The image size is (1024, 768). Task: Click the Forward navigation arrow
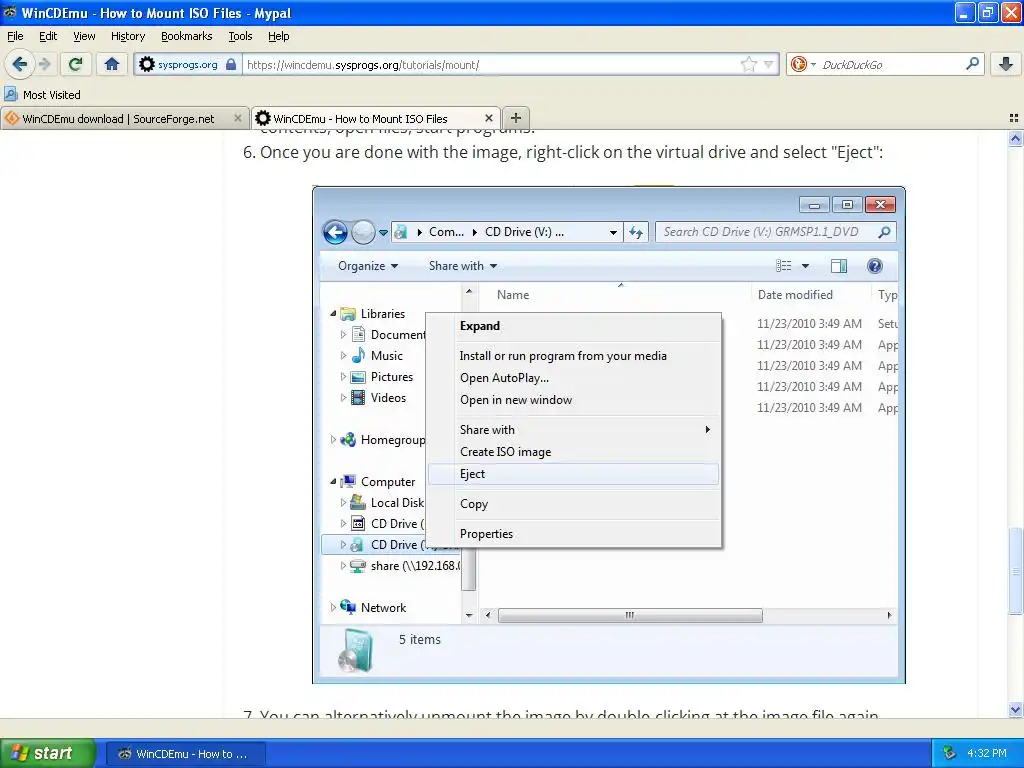45,64
